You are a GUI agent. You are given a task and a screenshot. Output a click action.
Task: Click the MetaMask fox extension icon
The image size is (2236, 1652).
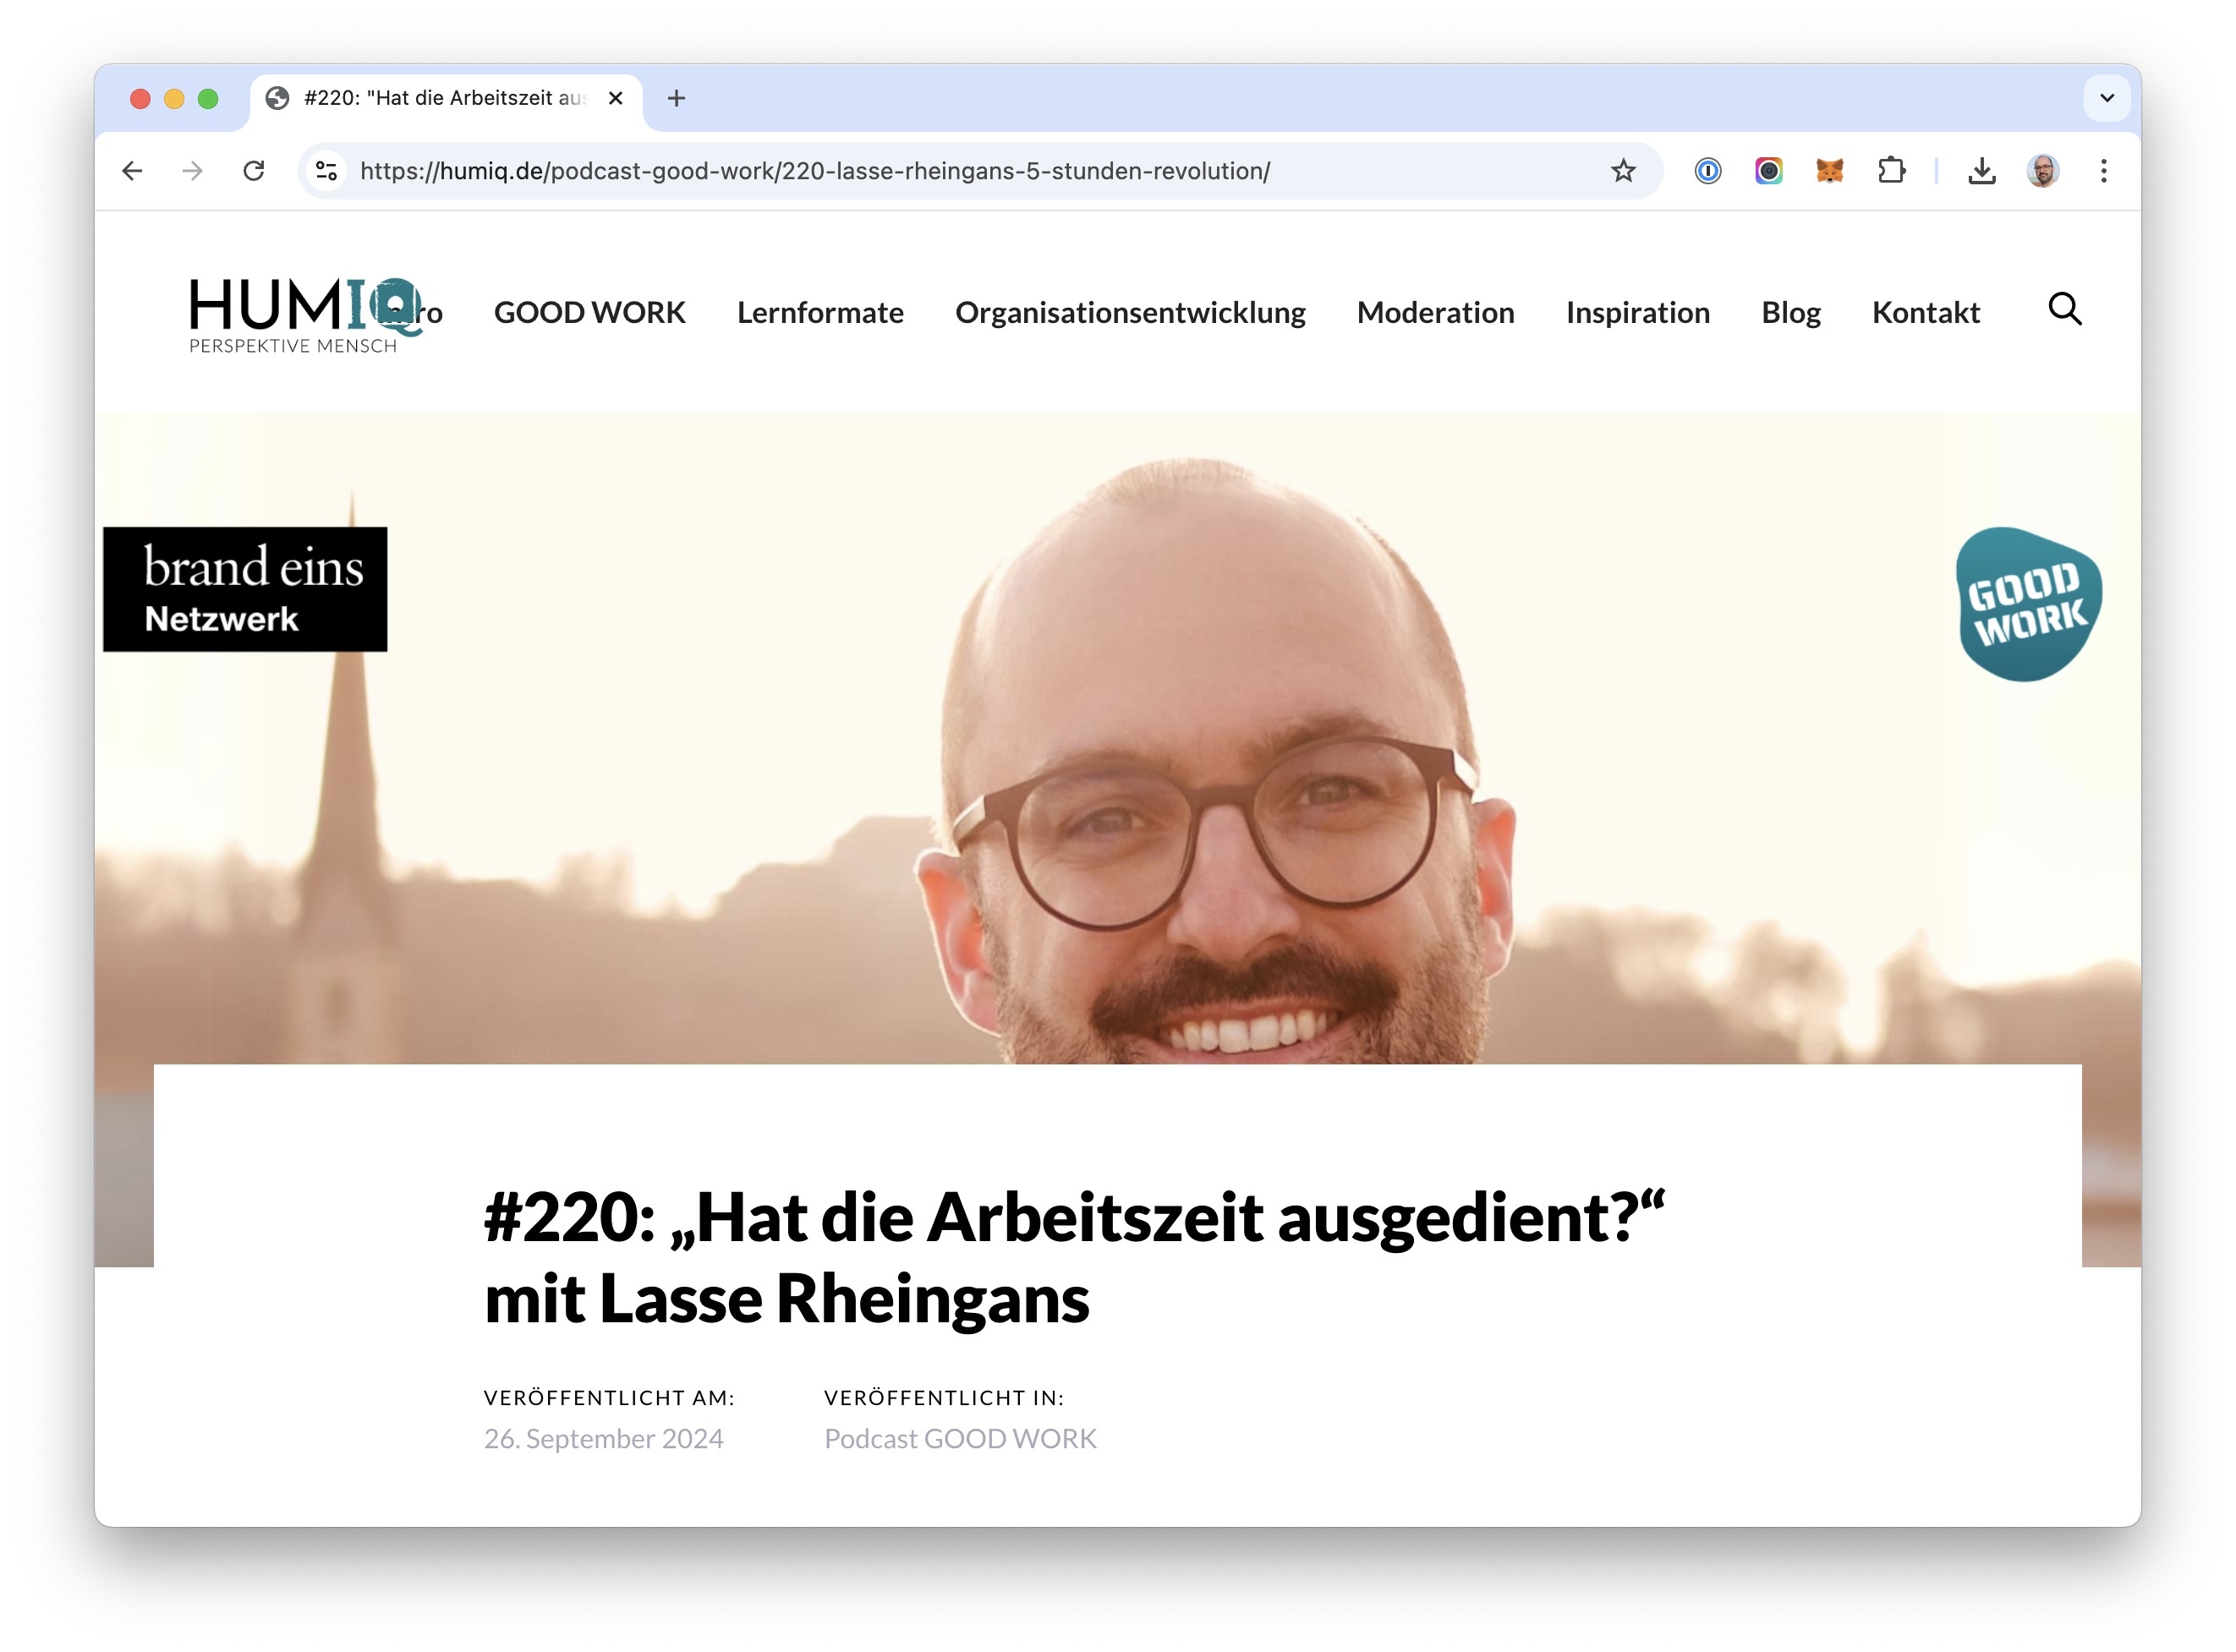click(x=1829, y=171)
